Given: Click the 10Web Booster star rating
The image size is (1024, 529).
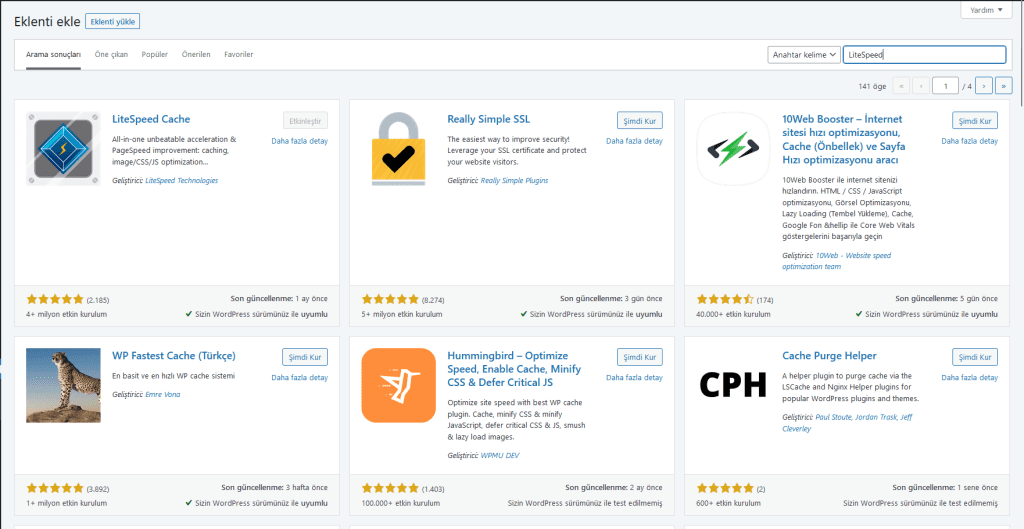Looking at the screenshot, I should click(725, 300).
